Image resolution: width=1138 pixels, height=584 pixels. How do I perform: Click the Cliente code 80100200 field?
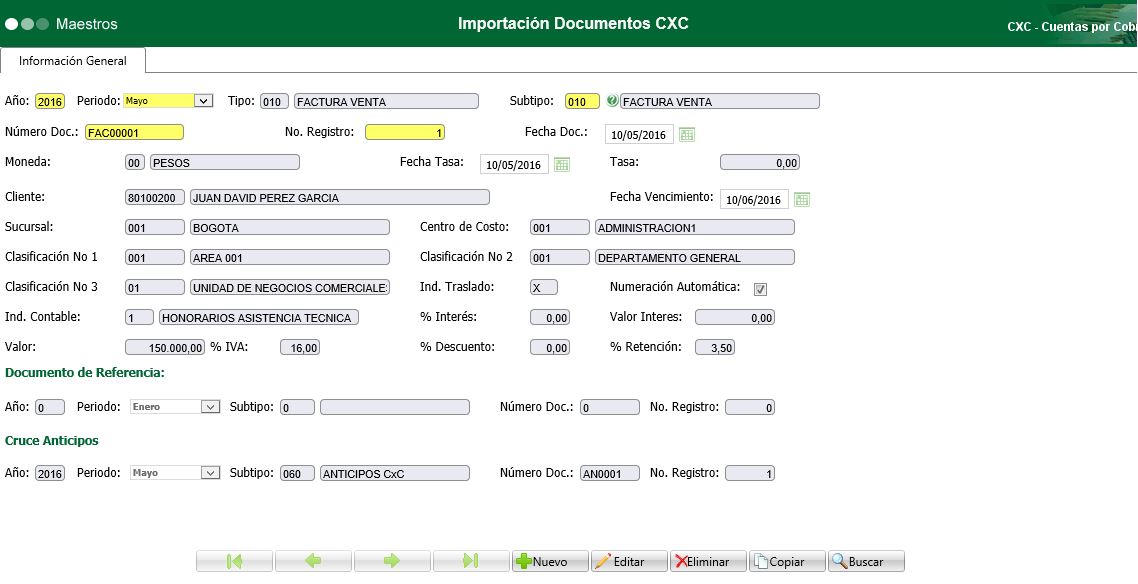[x=155, y=197]
